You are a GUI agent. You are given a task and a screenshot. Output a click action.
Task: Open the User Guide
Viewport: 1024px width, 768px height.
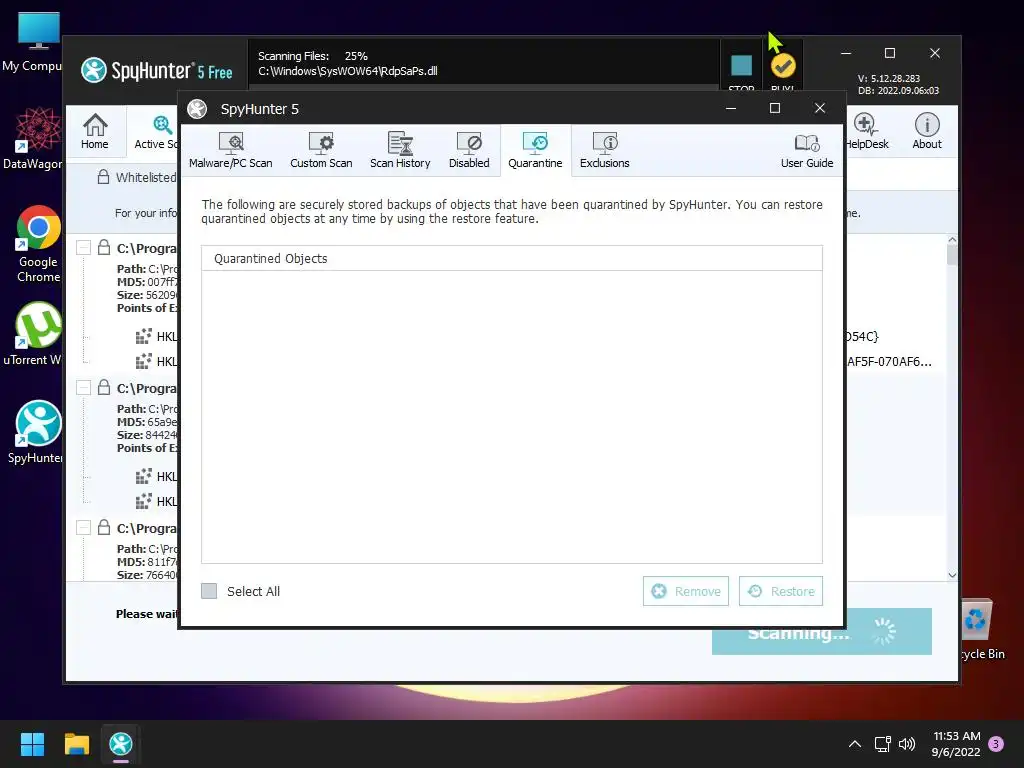point(807,150)
